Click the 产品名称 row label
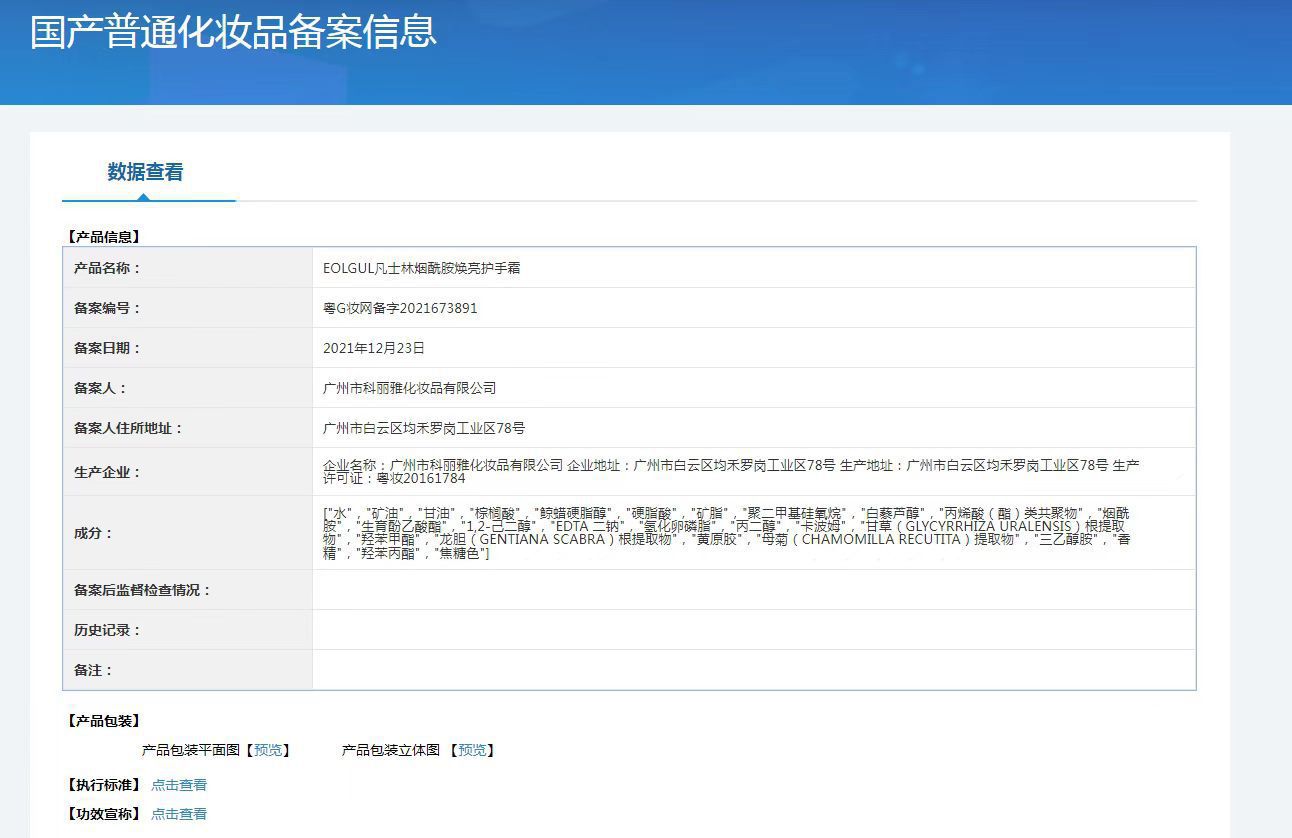Image resolution: width=1292 pixels, height=838 pixels. [x=107, y=268]
